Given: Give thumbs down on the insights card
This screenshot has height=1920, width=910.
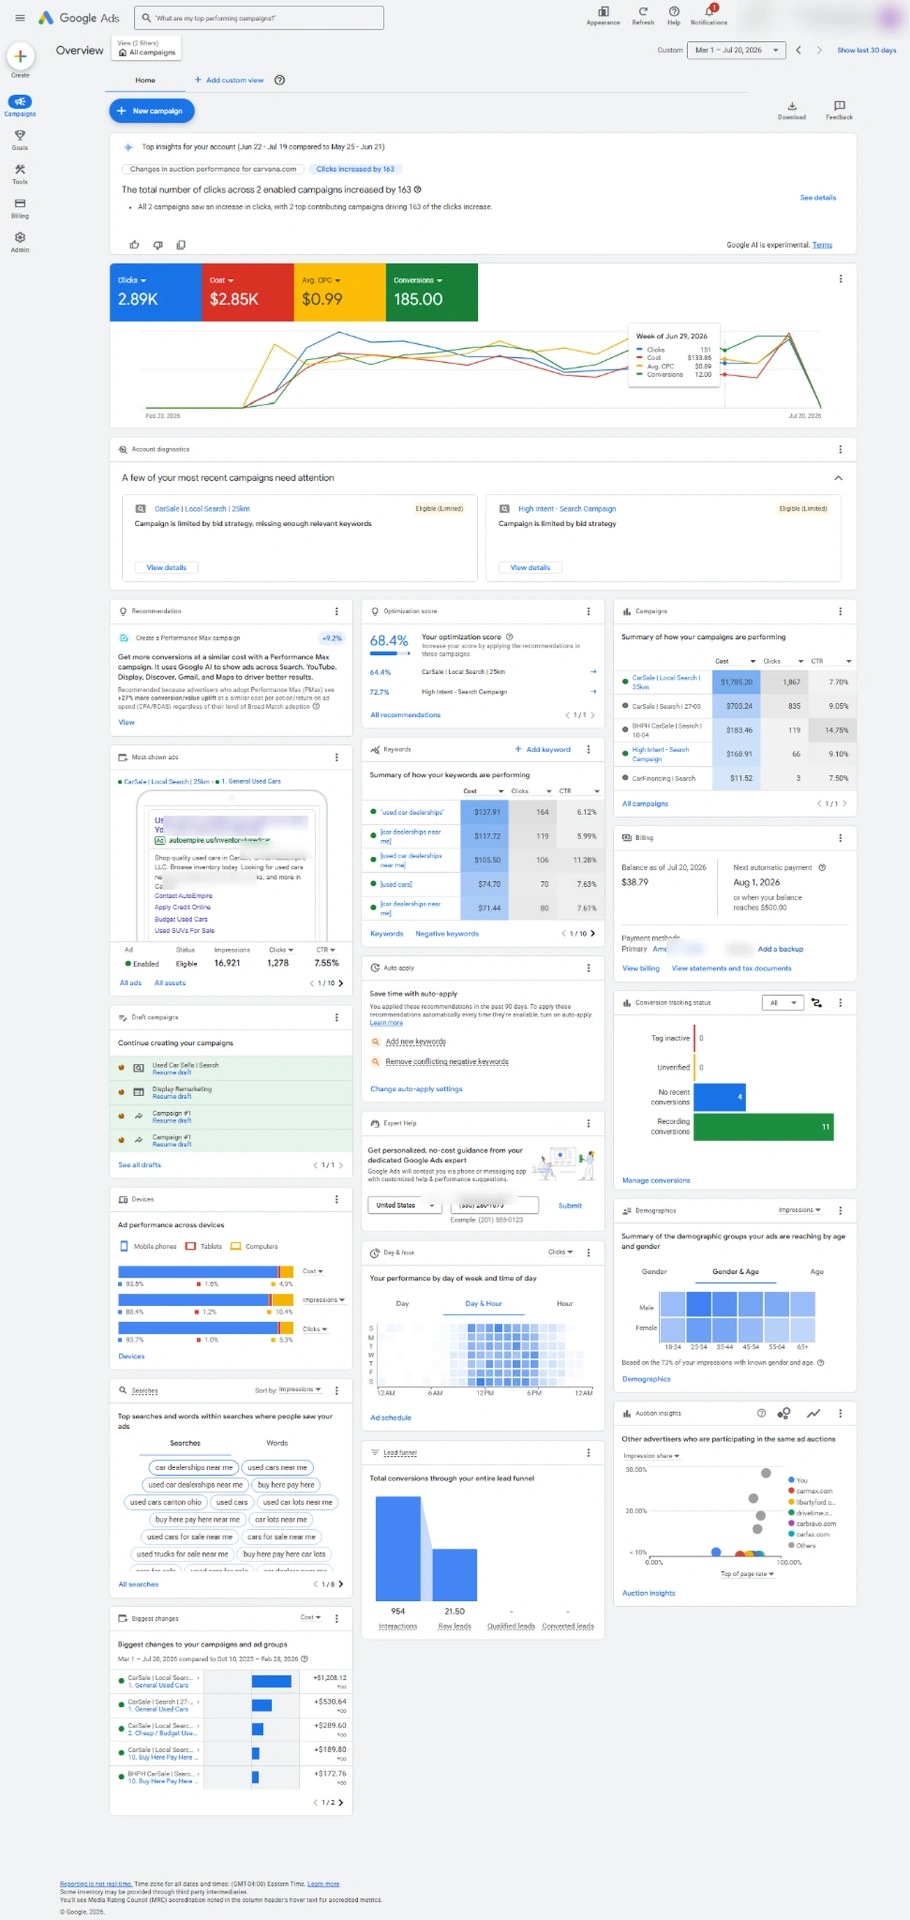Looking at the screenshot, I should tap(158, 245).
